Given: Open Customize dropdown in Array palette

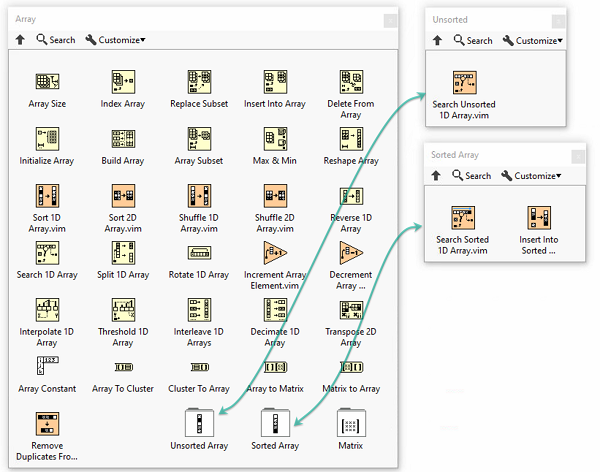Looking at the screenshot, I should [x=116, y=39].
